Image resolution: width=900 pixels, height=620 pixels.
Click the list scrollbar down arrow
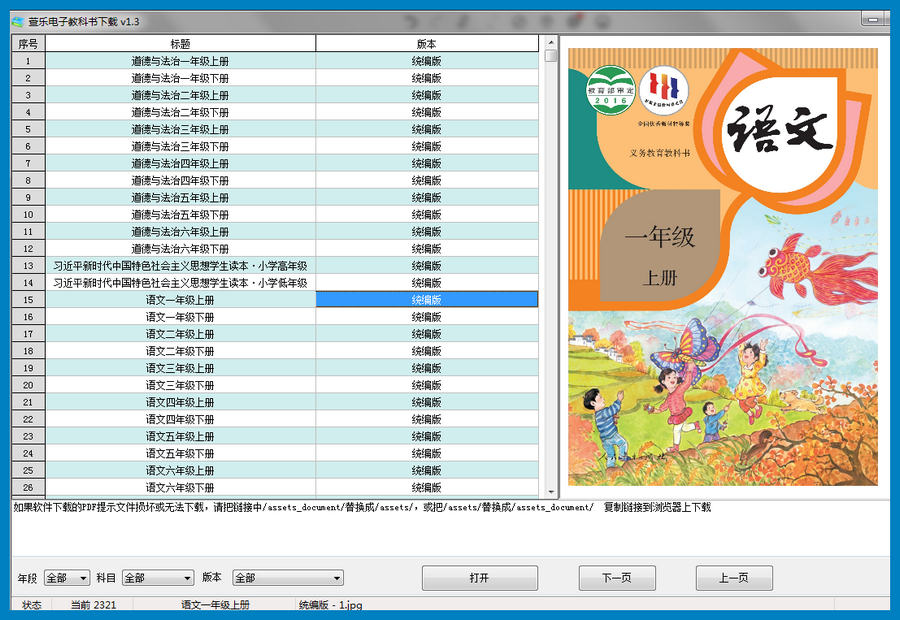click(x=551, y=492)
